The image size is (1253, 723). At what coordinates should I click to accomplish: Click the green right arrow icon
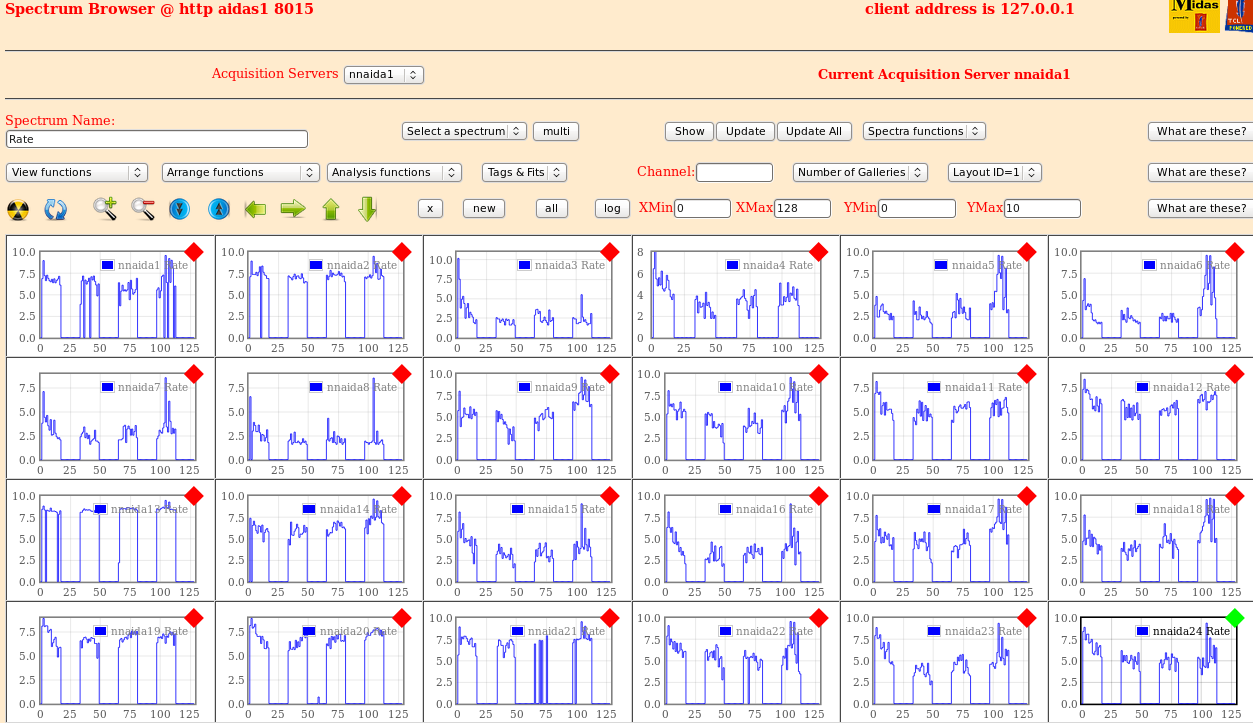point(292,209)
